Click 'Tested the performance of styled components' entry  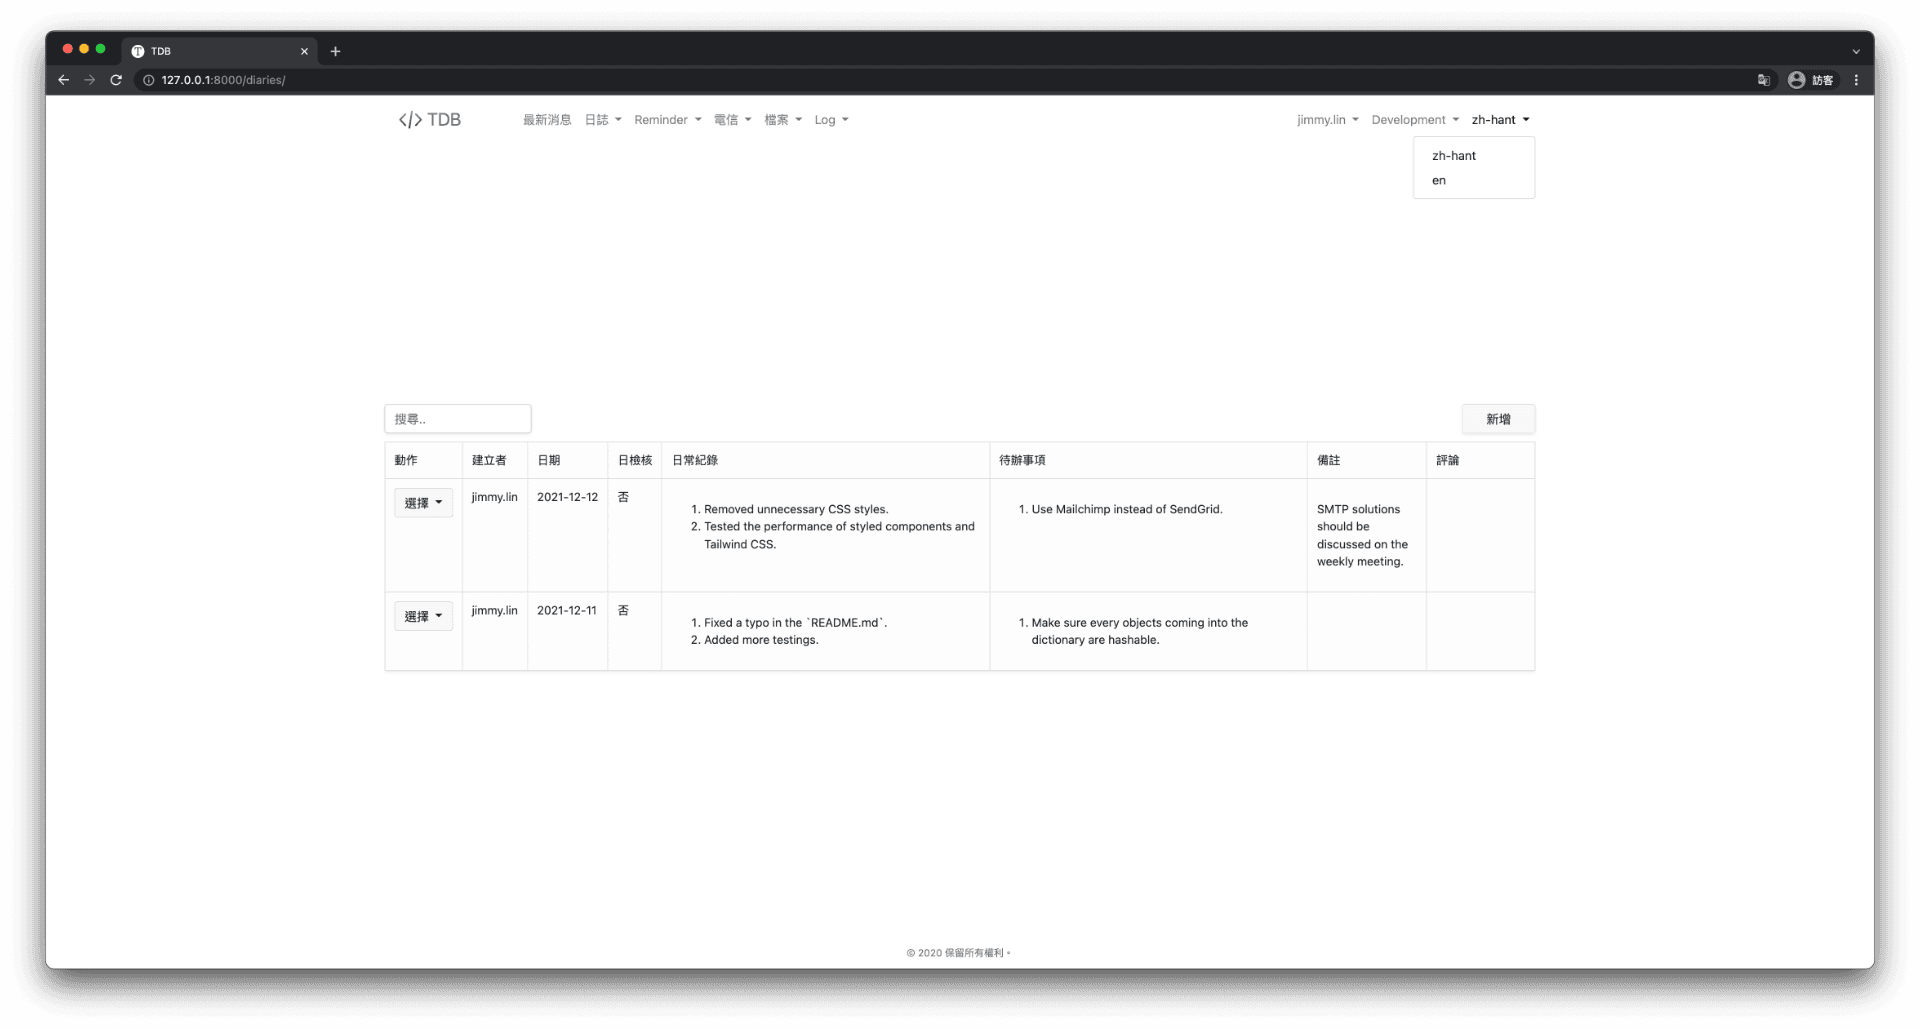pos(839,535)
